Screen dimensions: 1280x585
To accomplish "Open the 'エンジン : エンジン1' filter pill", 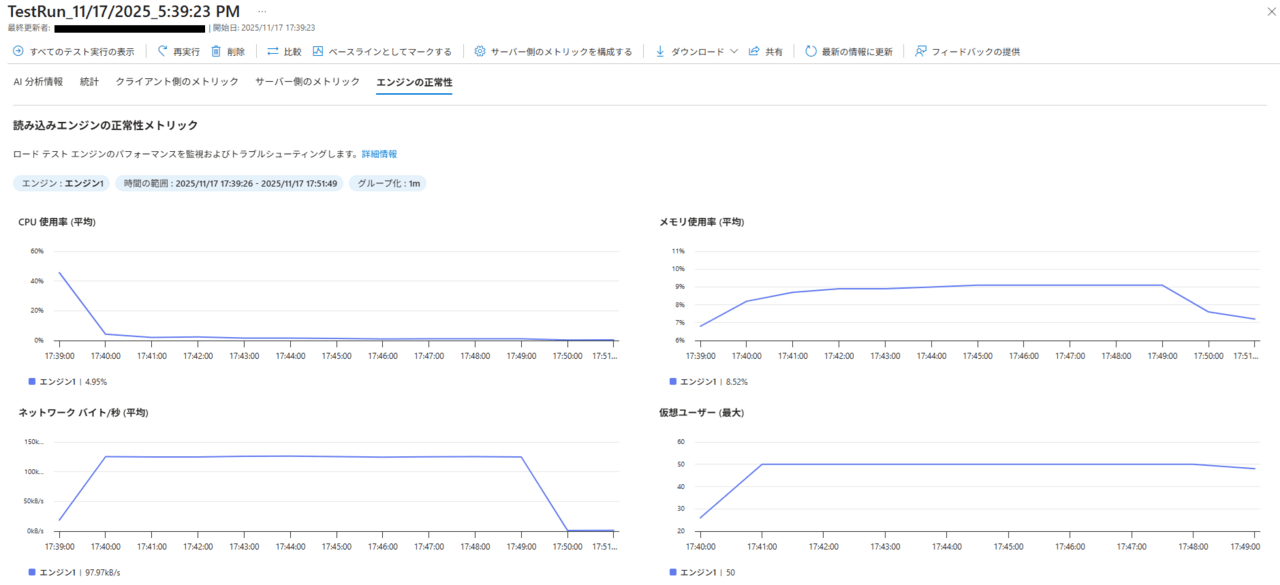I will tap(62, 184).
